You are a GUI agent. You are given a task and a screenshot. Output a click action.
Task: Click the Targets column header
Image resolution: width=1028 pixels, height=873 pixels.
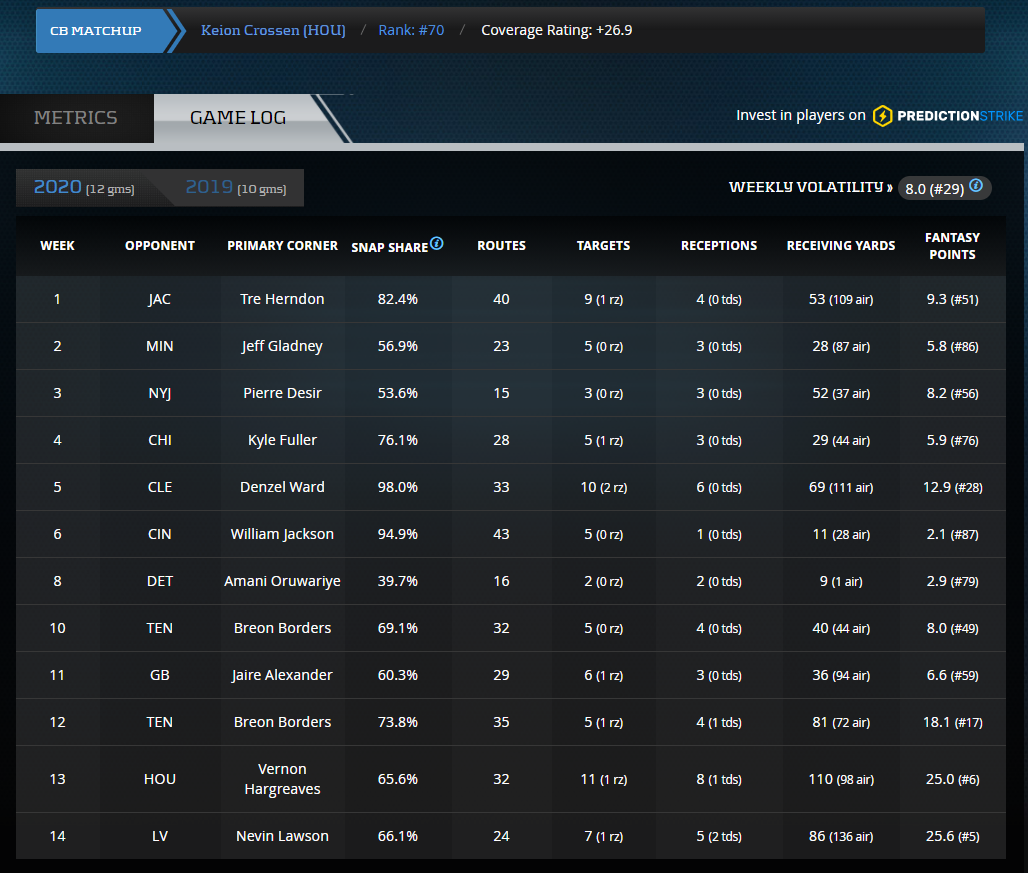coord(603,246)
